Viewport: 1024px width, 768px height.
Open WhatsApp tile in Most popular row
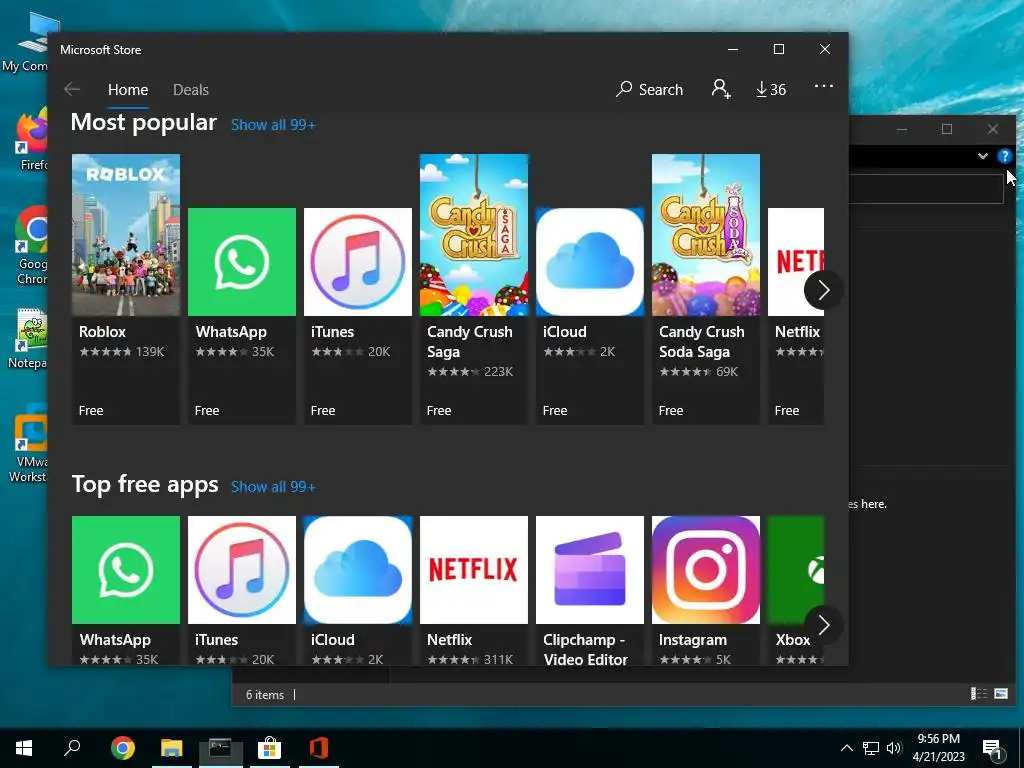(242, 316)
